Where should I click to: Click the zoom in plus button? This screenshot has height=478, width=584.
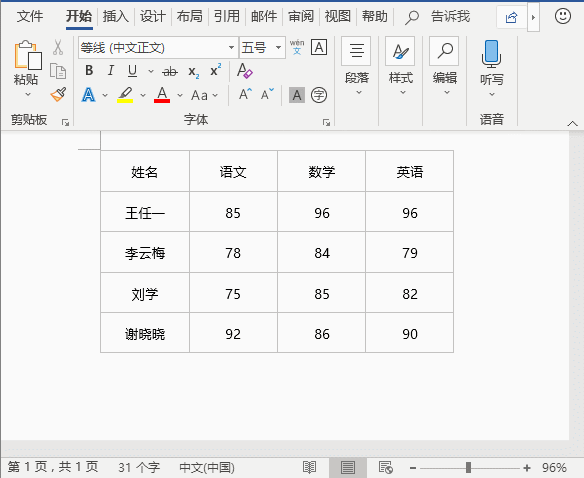[x=527, y=468]
